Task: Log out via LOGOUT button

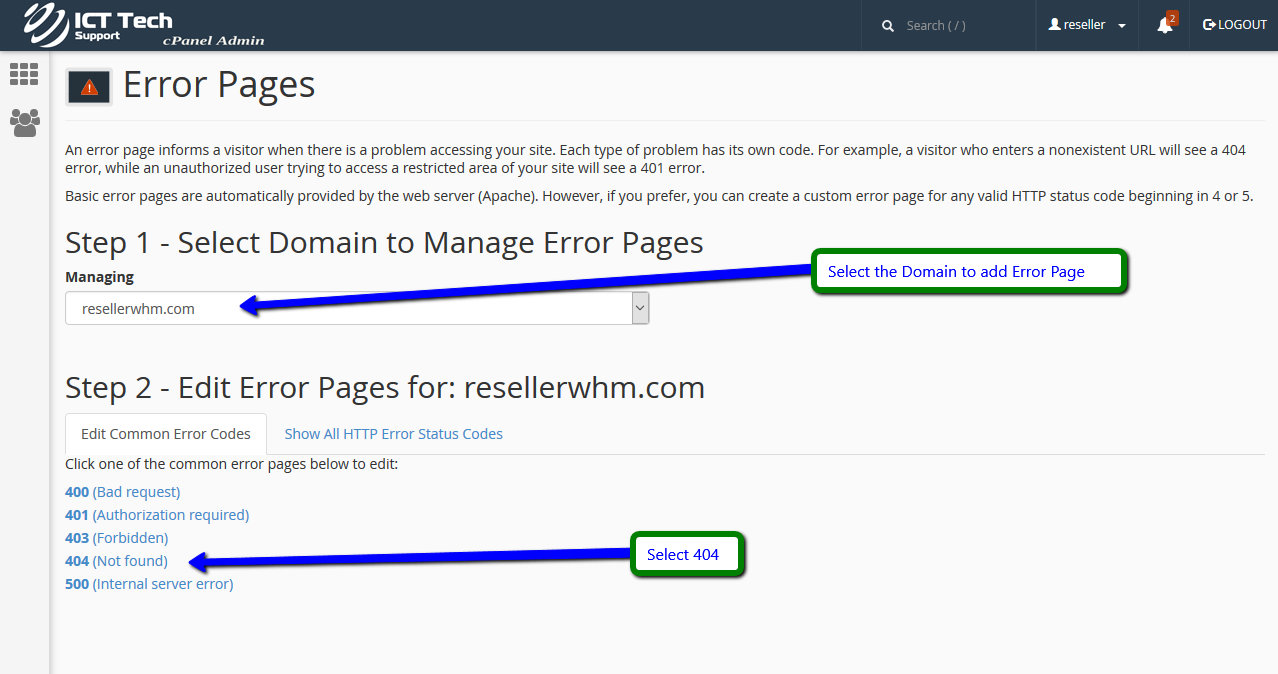Action: pos(1235,25)
